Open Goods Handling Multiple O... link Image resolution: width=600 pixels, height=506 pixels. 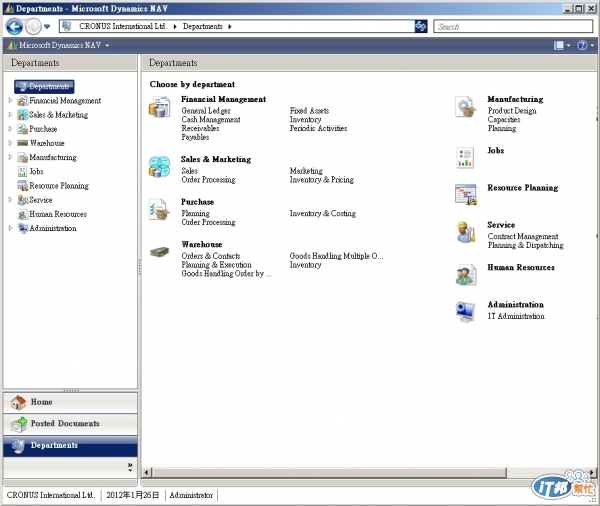[x=336, y=256]
